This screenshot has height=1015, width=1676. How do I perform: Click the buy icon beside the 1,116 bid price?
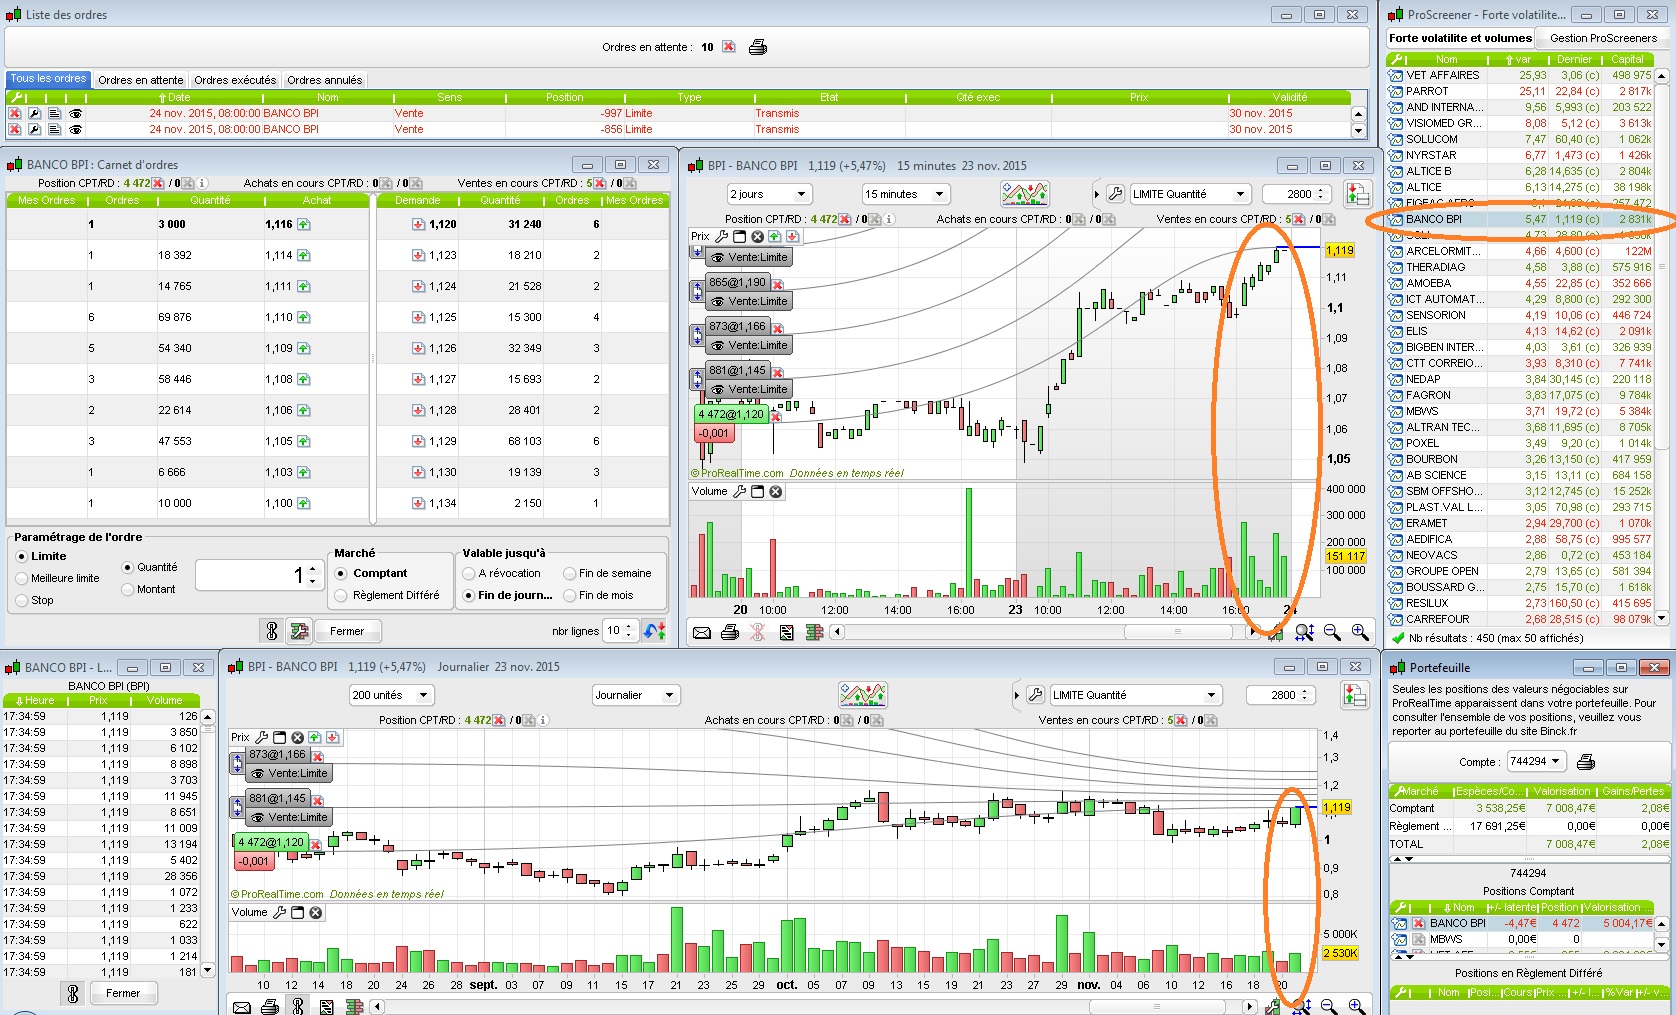303,225
